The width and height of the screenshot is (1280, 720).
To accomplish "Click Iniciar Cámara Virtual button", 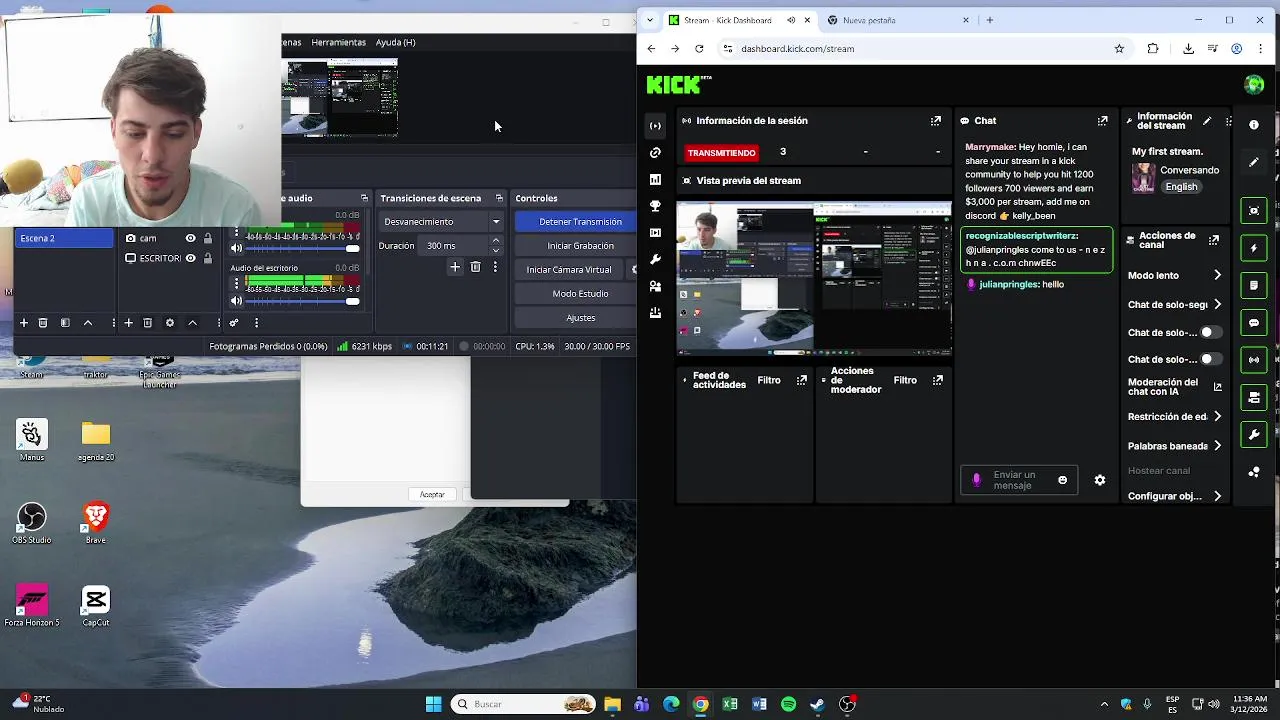I will click(569, 270).
